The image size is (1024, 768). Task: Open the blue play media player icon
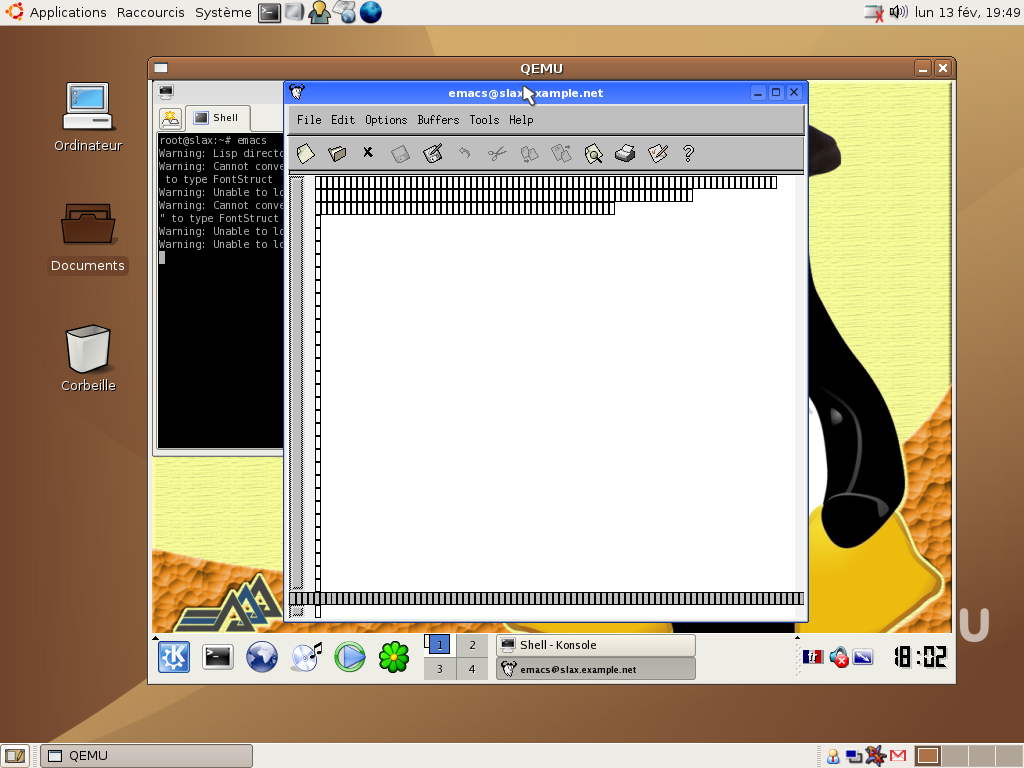point(350,657)
